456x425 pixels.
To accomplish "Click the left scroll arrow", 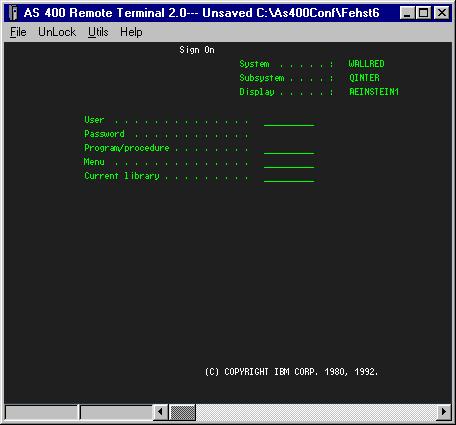I will [x=161, y=412].
